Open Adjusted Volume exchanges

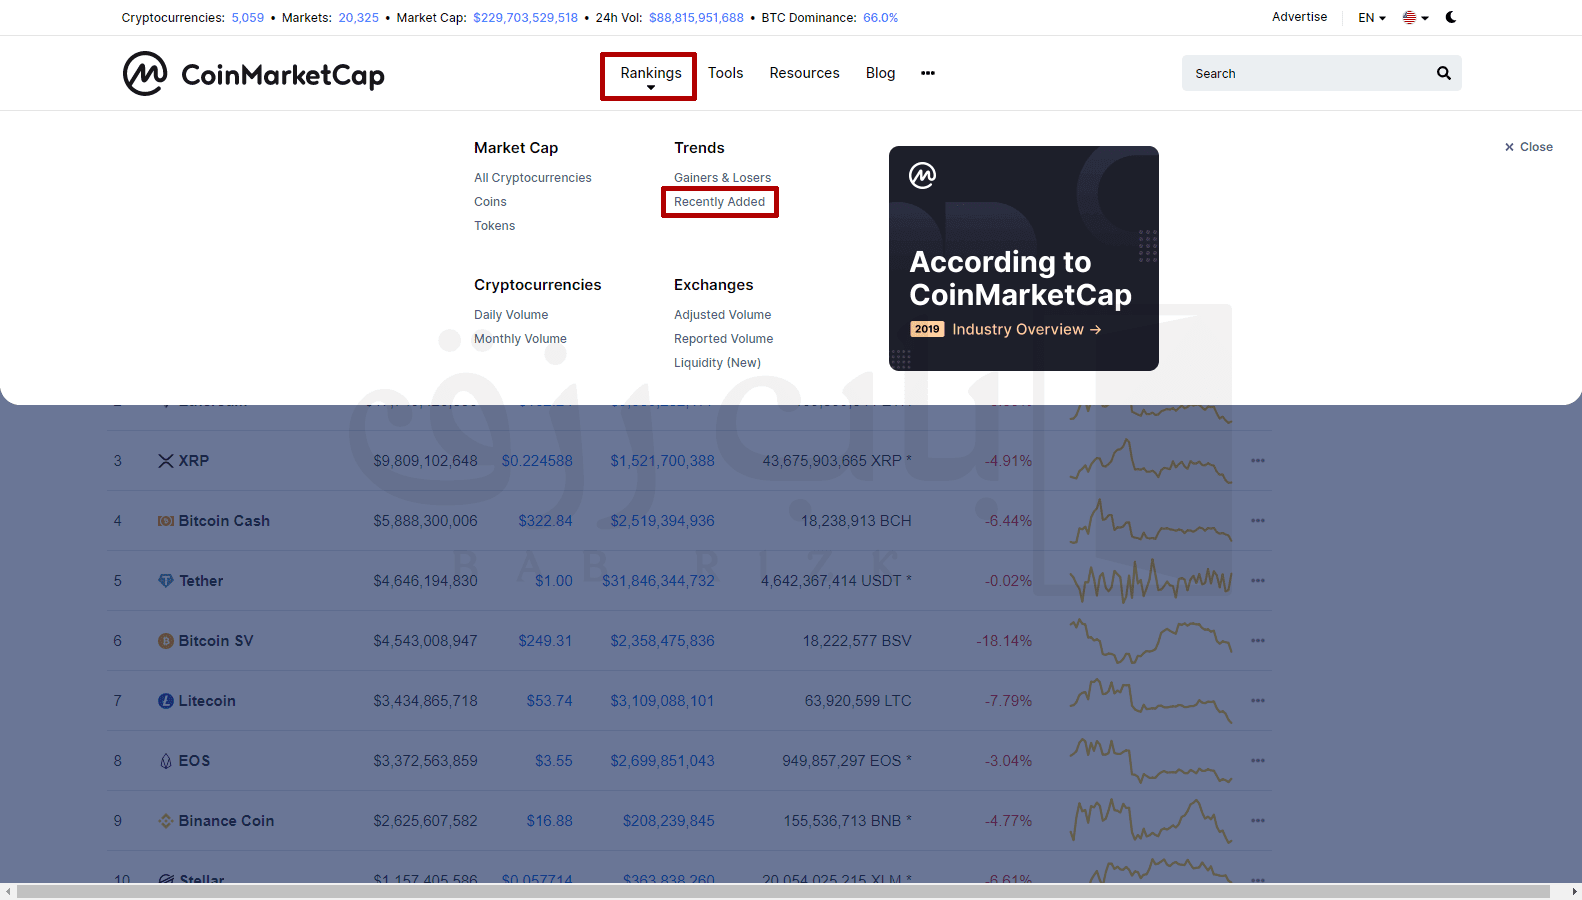pyautogui.click(x=722, y=315)
